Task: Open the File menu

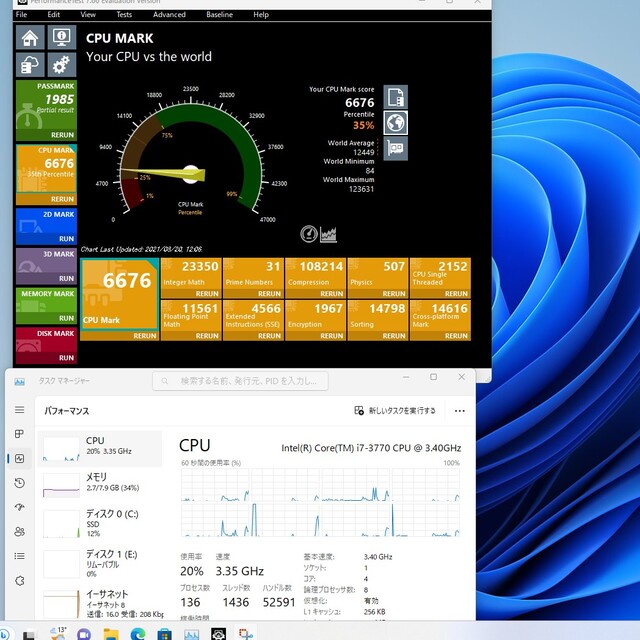Action: tap(22, 15)
